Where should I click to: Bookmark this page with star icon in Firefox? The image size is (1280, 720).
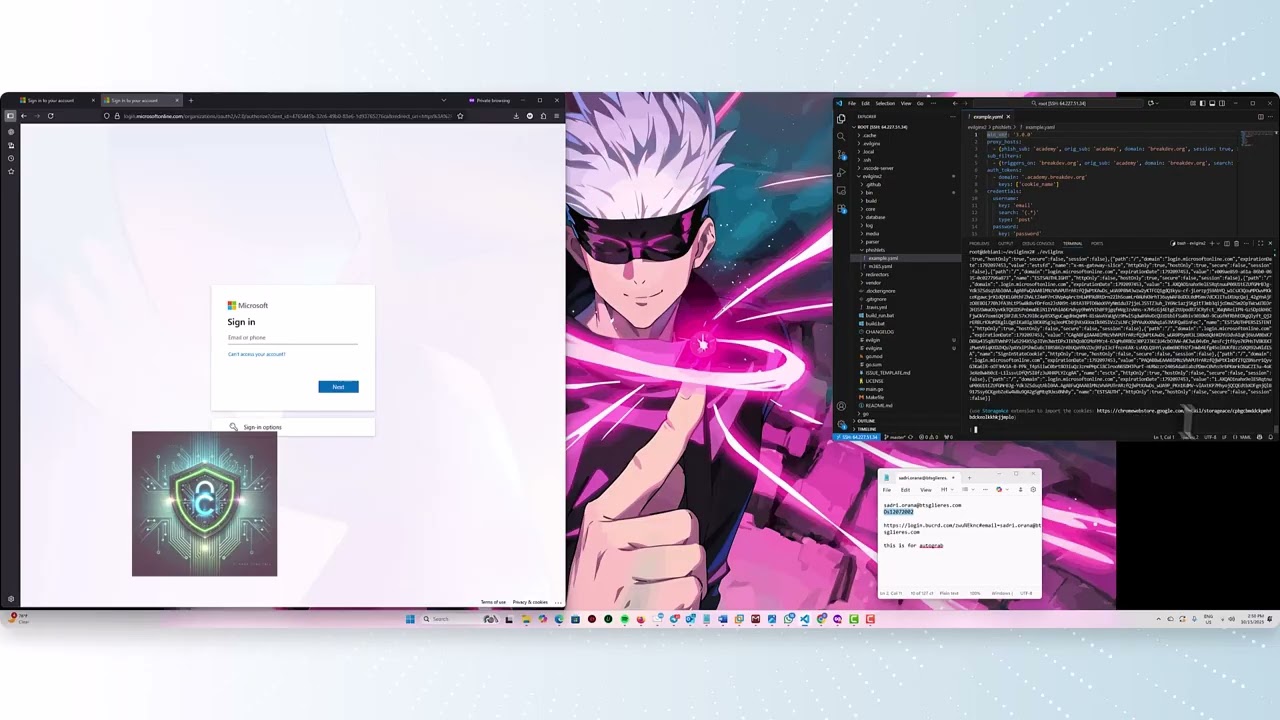tap(460, 116)
